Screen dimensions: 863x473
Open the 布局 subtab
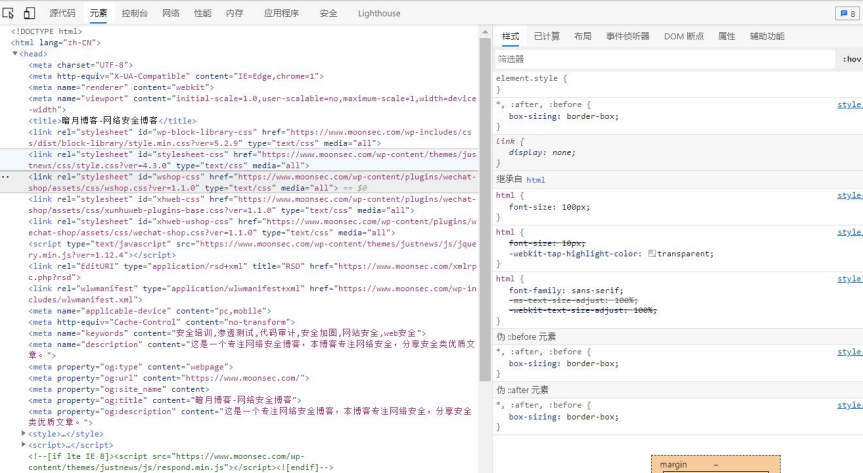[x=583, y=36]
